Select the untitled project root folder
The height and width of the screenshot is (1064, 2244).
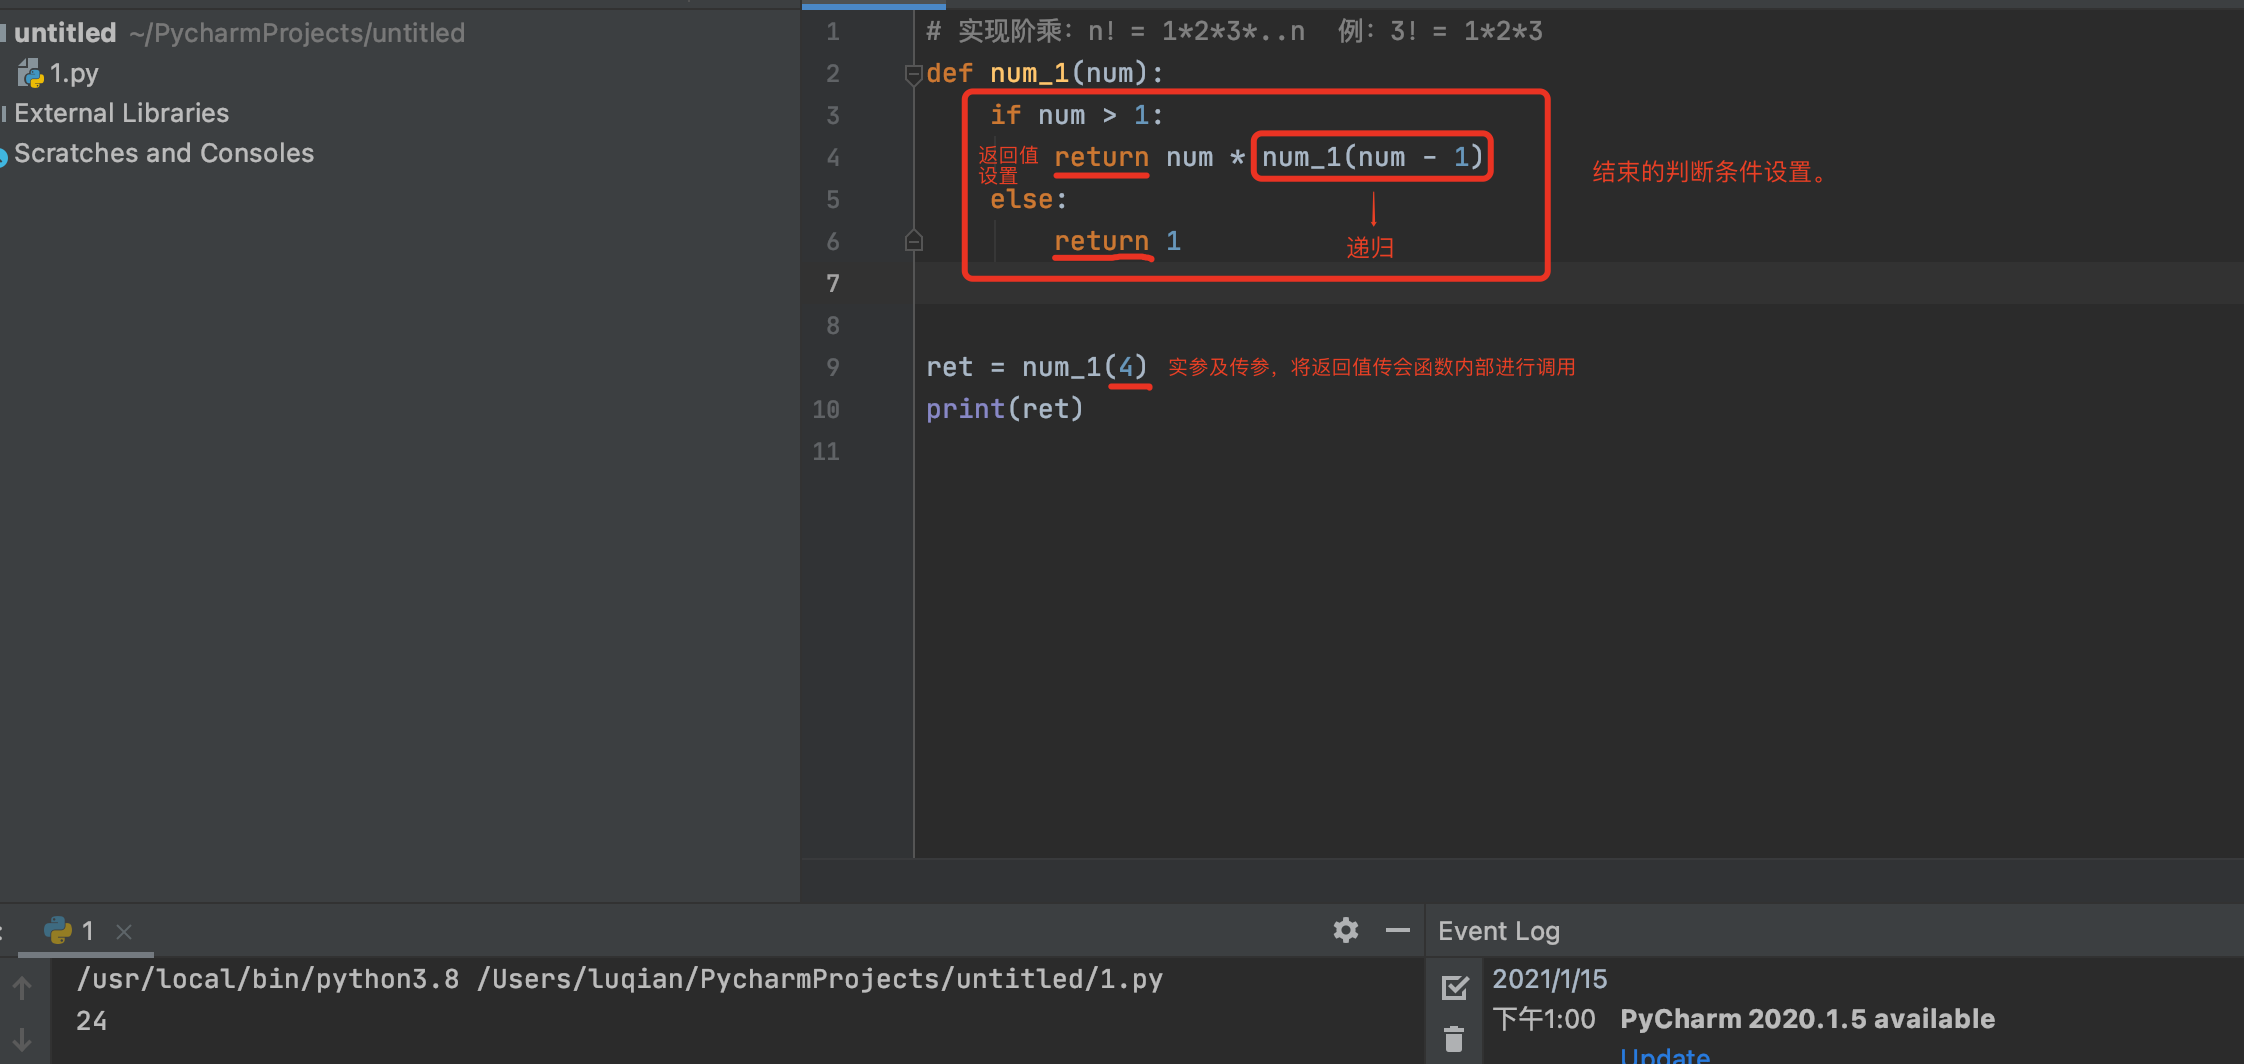65,33
